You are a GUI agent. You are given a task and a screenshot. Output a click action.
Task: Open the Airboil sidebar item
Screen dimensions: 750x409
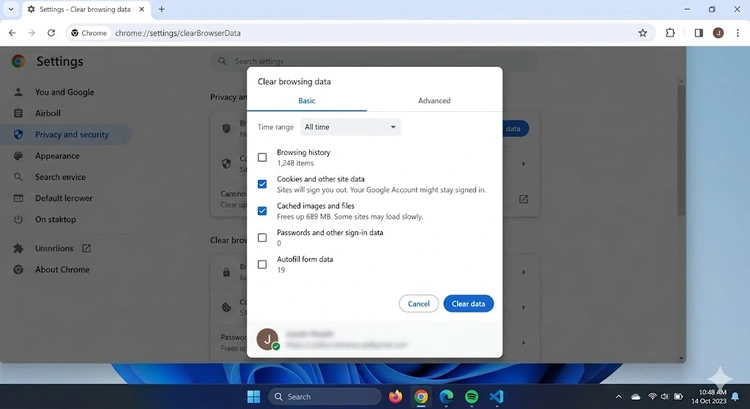(x=48, y=113)
